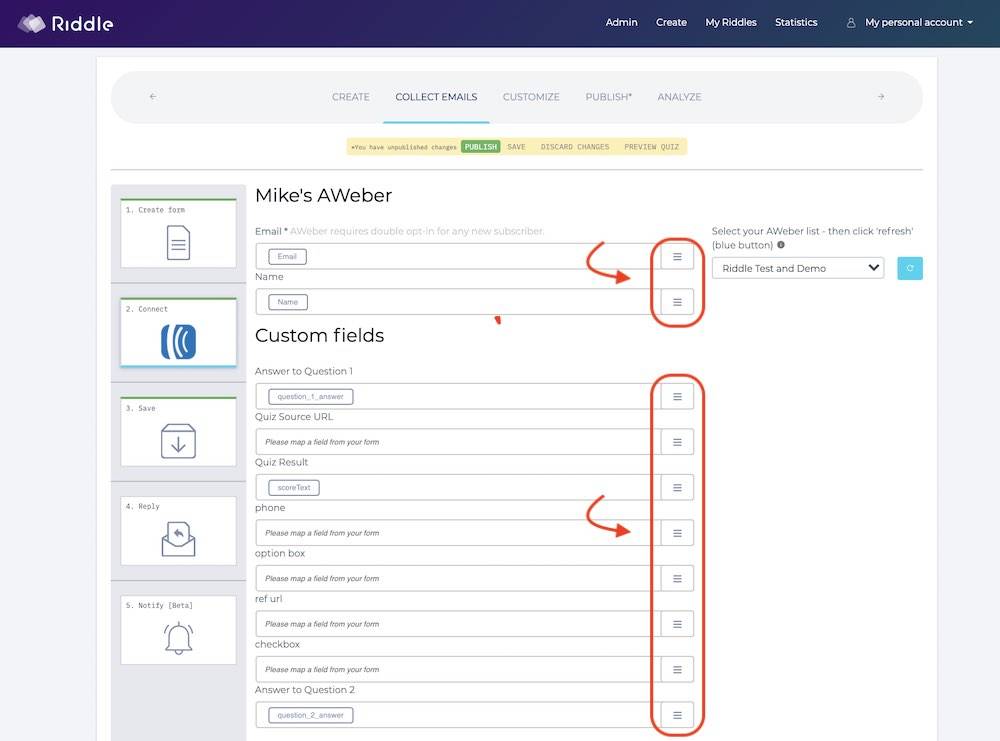
Task: Click the back arrow in step bar
Action: pyautogui.click(x=153, y=96)
